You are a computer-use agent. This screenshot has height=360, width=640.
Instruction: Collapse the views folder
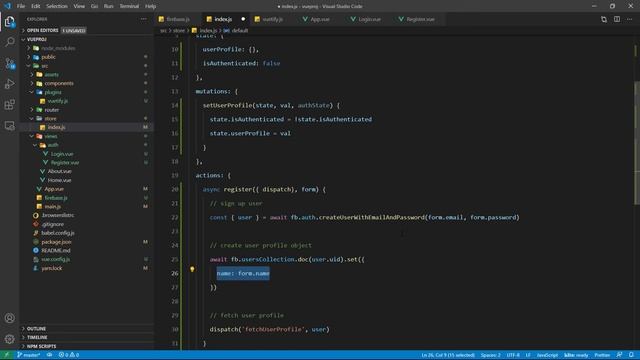click(87, 136)
